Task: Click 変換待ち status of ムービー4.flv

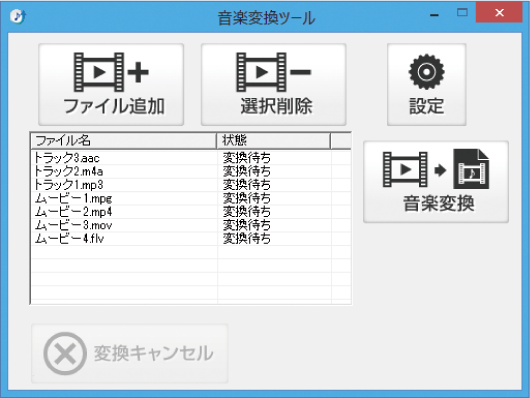Action: coord(247,239)
